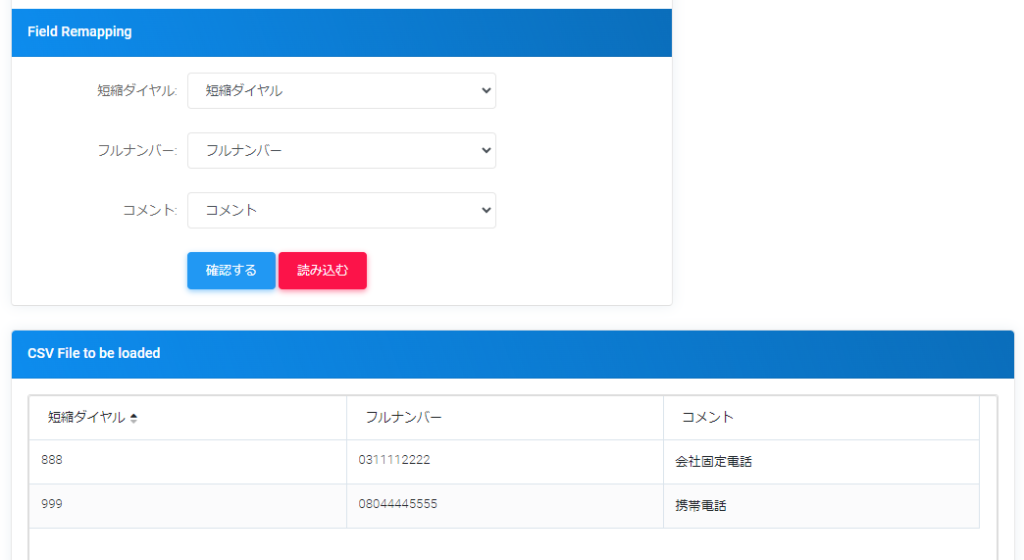The height and width of the screenshot is (560, 1024).
Task: Sort table by フルナンバー column header
Action: point(403,418)
